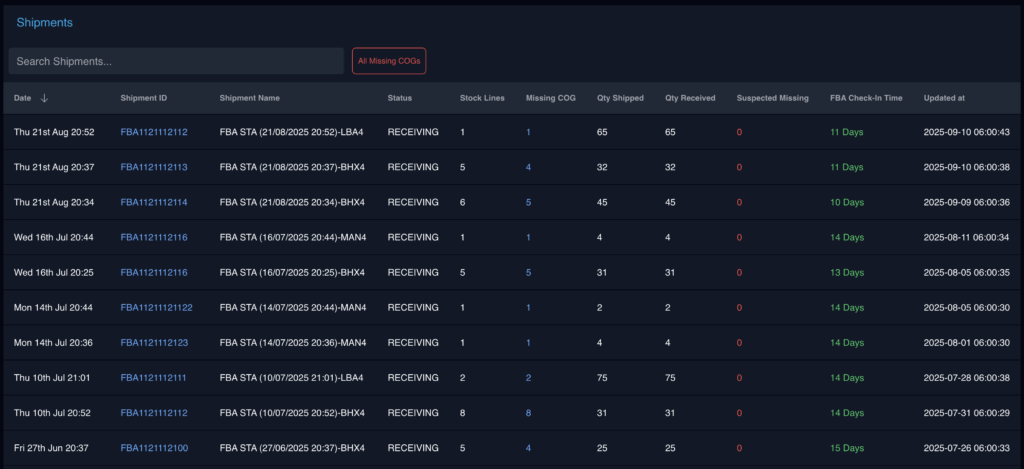Image resolution: width=1024 pixels, height=469 pixels.
Task: Click the Suspected Missing column header
Action: tap(772, 98)
